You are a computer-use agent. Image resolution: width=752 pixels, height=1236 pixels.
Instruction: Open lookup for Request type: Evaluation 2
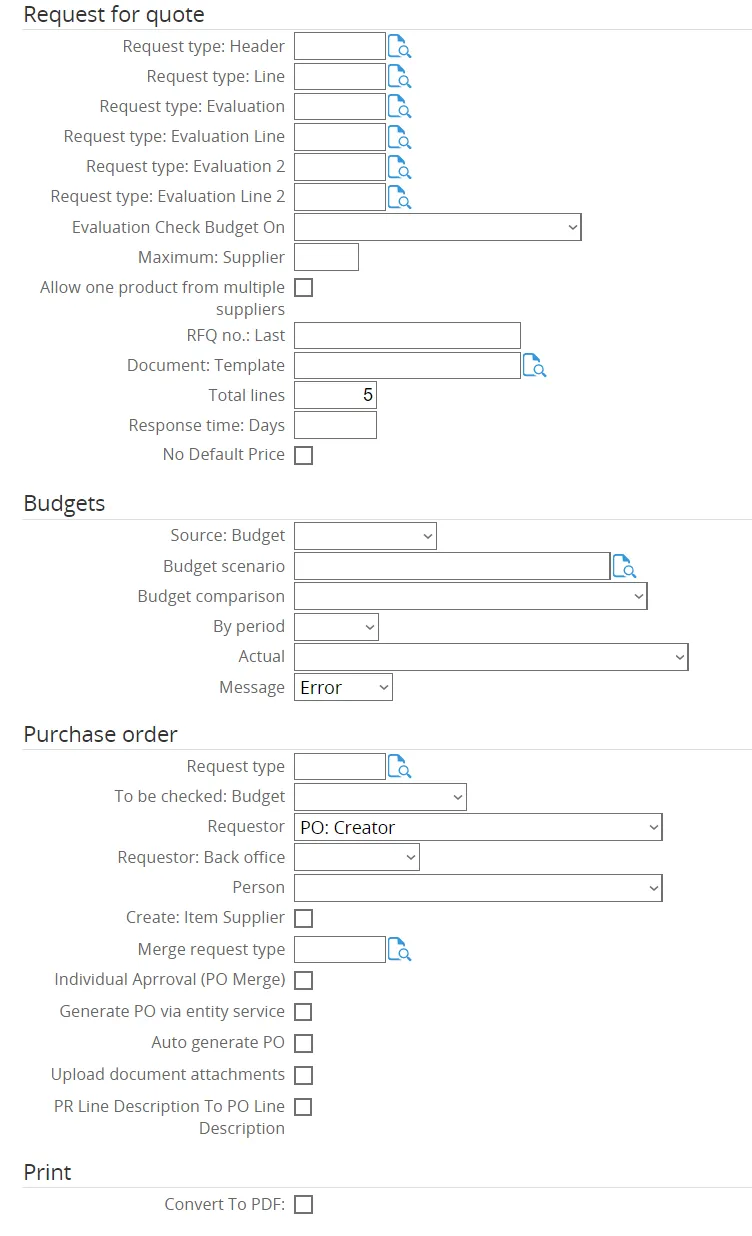coord(399,167)
